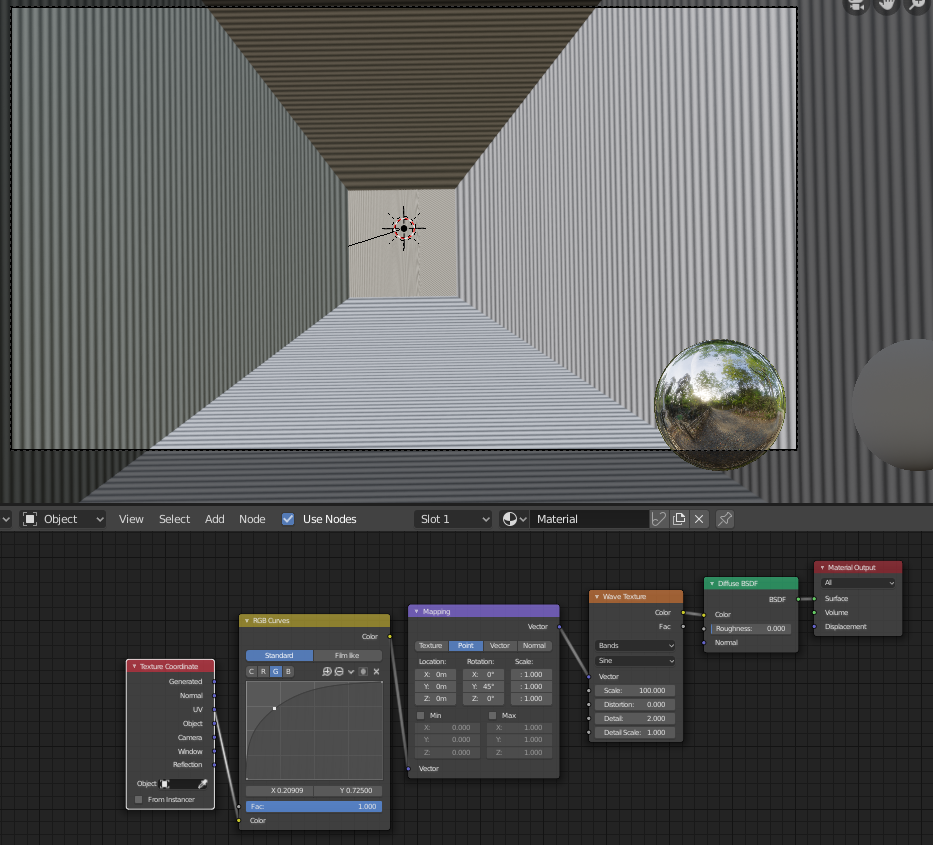
Task: Open the Slot 1 material slot dropdown
Action: pos(452,519)
